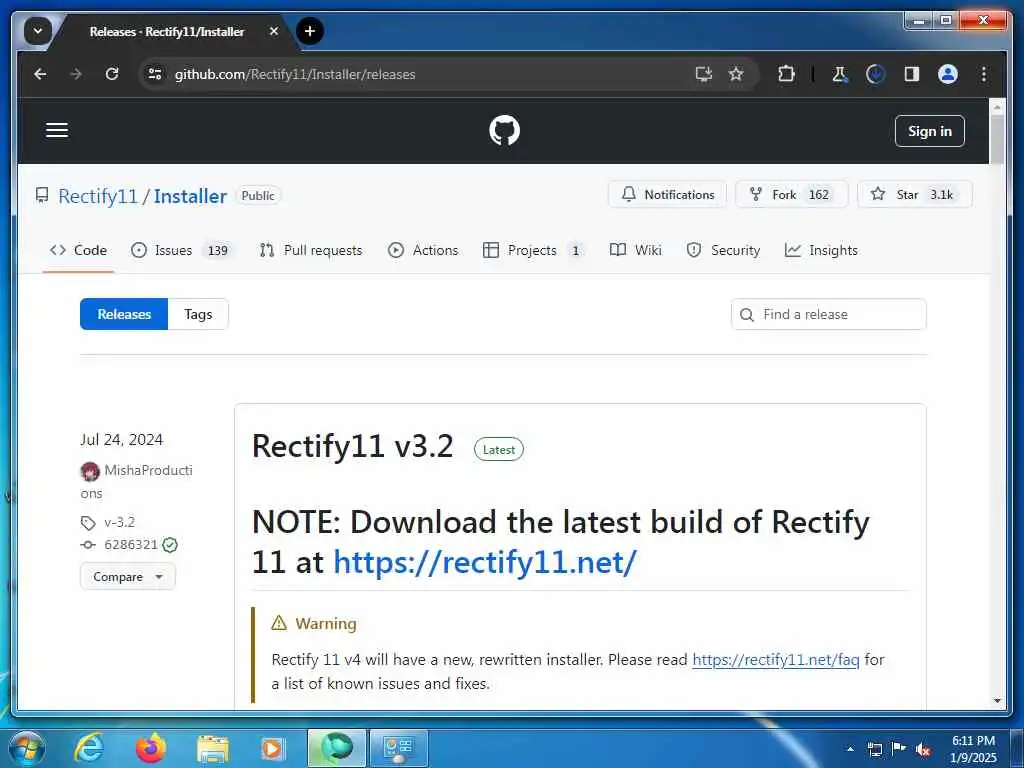Viewport: 1024px width, 768px height.
Task: Open a new browser tab
Action: 310,31
